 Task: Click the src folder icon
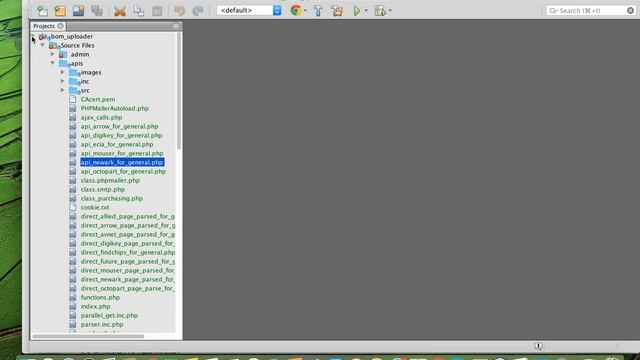(x=73, y=90)
